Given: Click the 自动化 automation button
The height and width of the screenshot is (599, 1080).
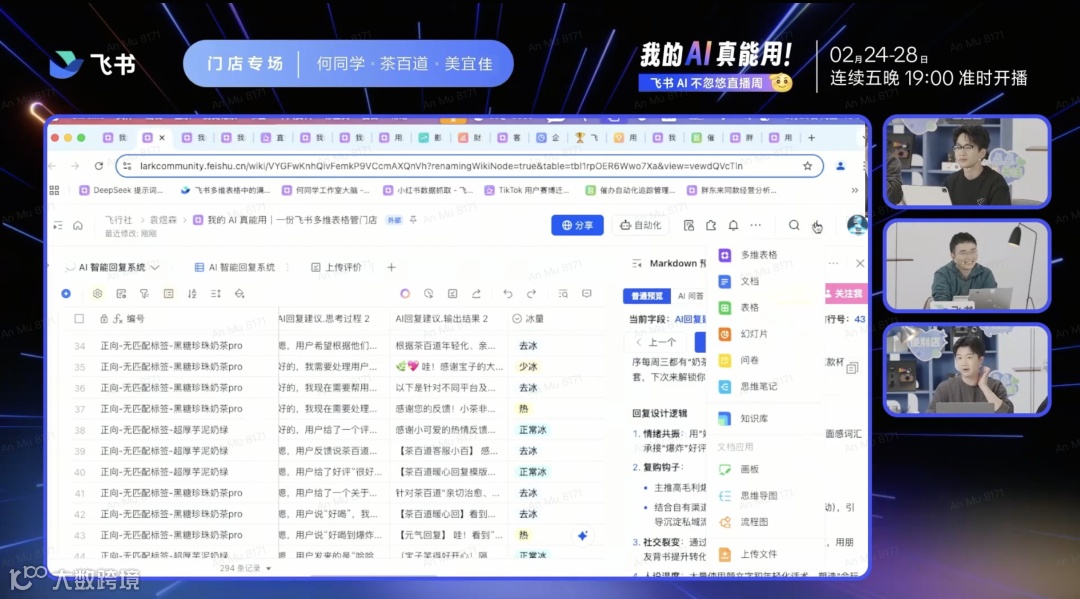Looking at the screenshot, I should [641, 225].
